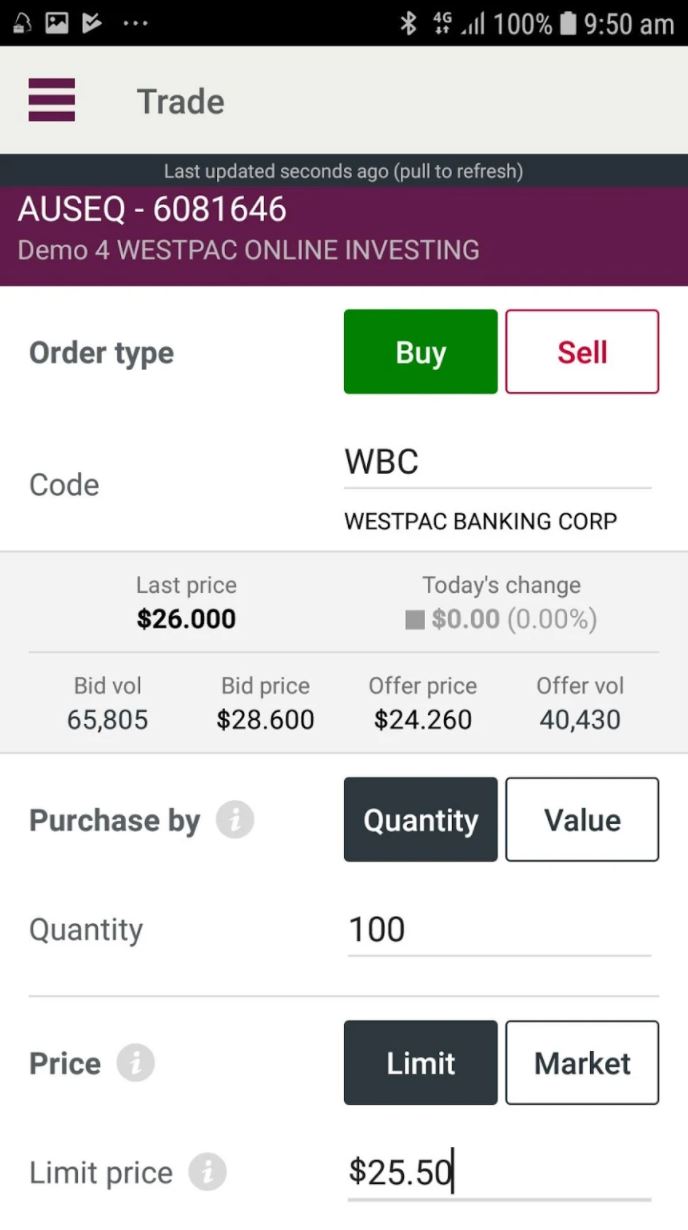
Task: Tap the Limit price info icon
Action: point(209,1173)
